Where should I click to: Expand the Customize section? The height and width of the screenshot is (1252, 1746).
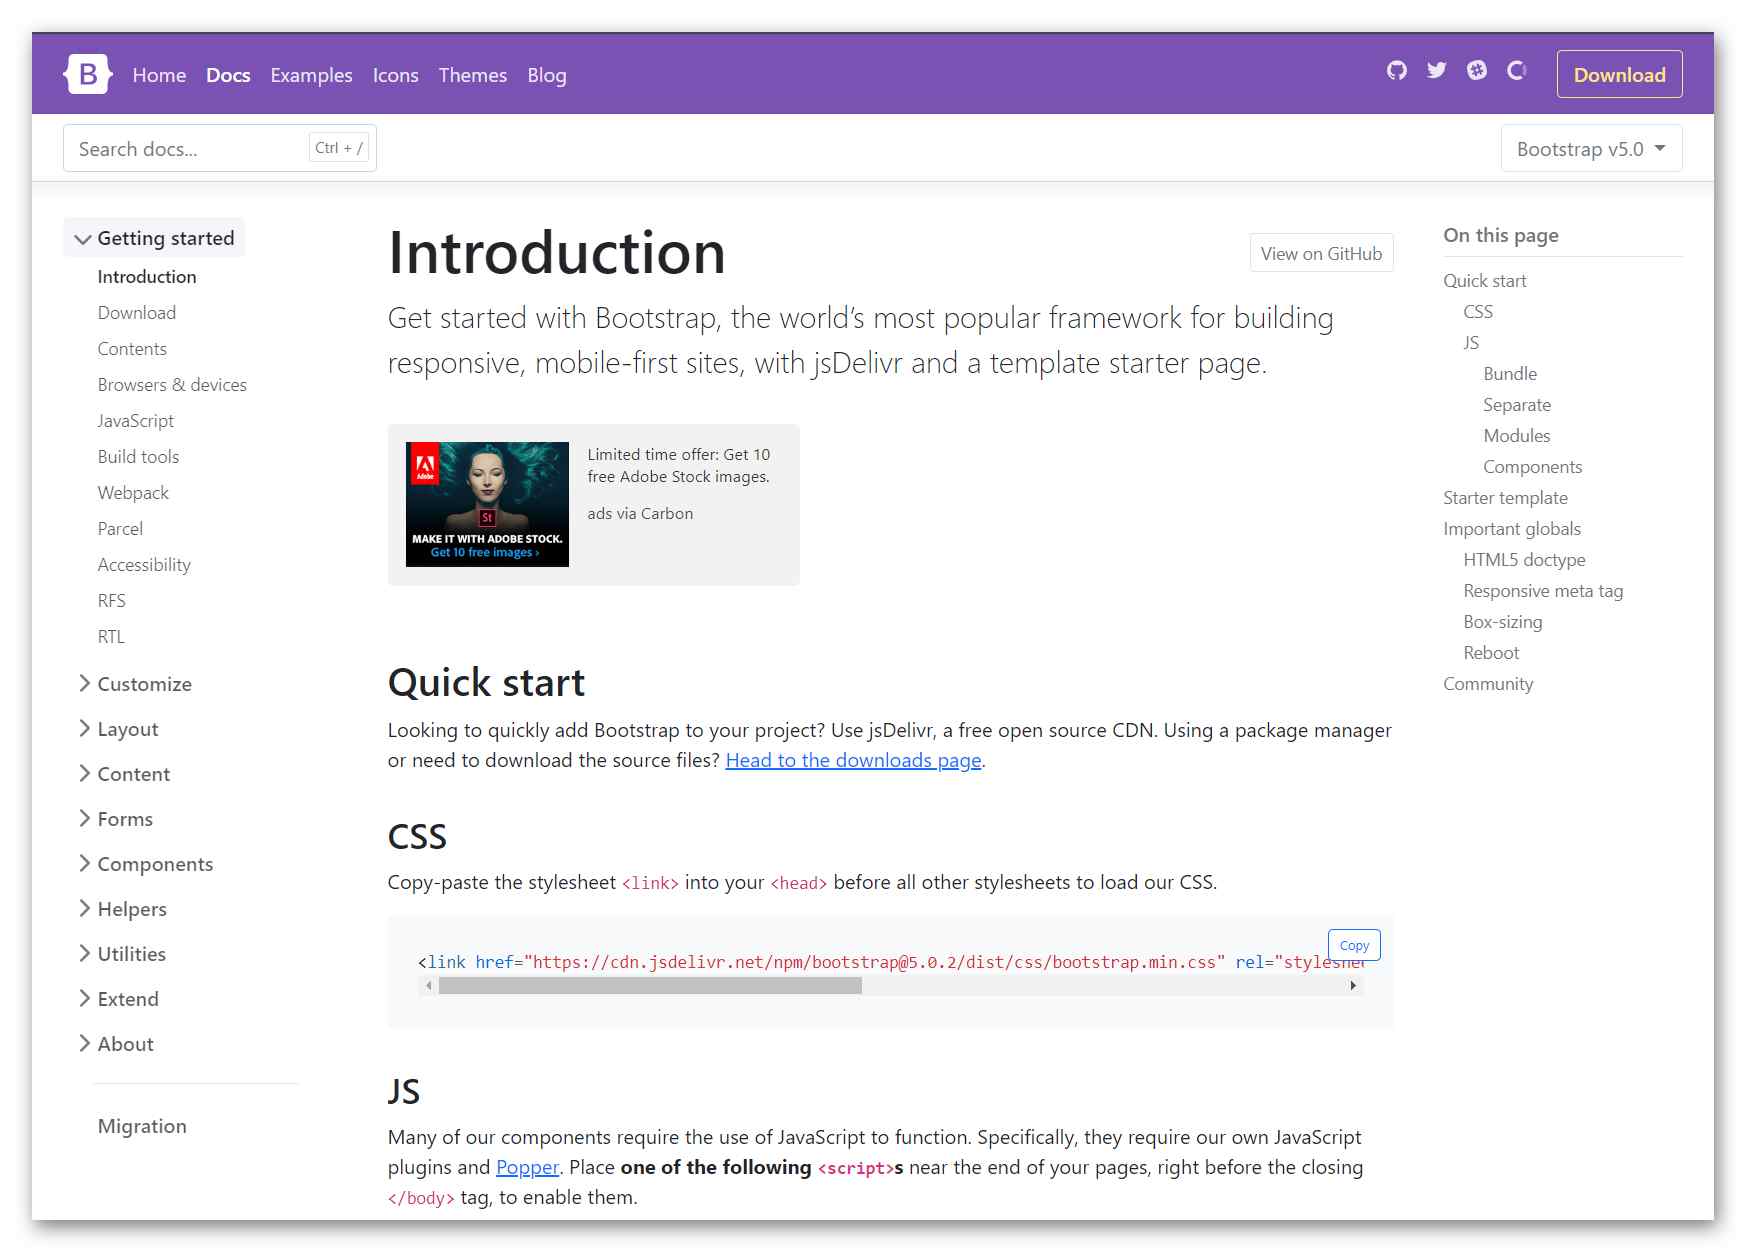pyautogui.click(x=135, y=684)
